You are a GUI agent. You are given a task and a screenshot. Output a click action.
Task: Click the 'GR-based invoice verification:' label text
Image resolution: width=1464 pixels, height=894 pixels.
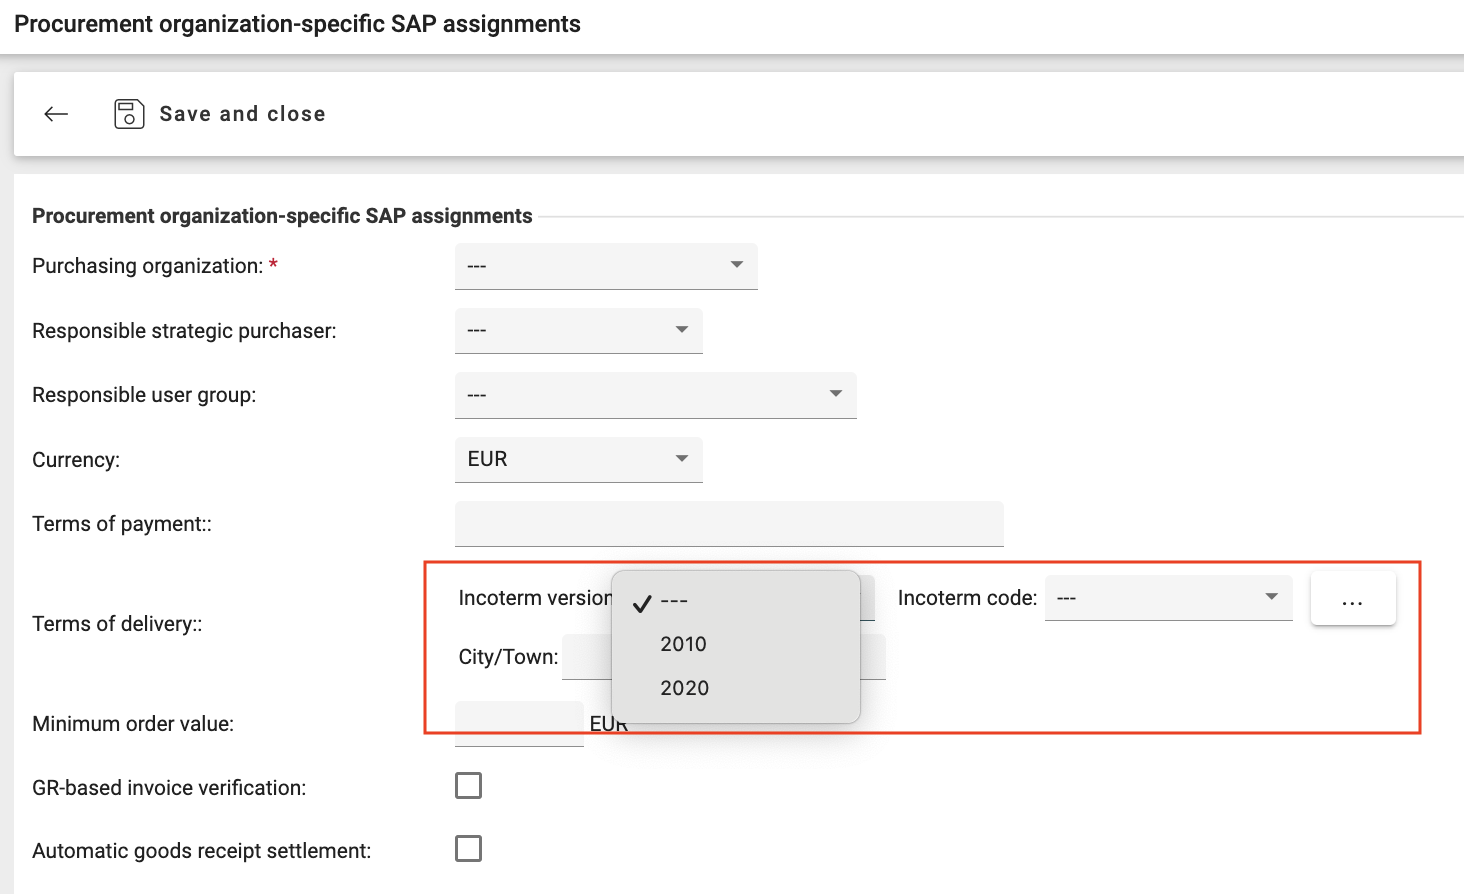[x=169, y=788]
